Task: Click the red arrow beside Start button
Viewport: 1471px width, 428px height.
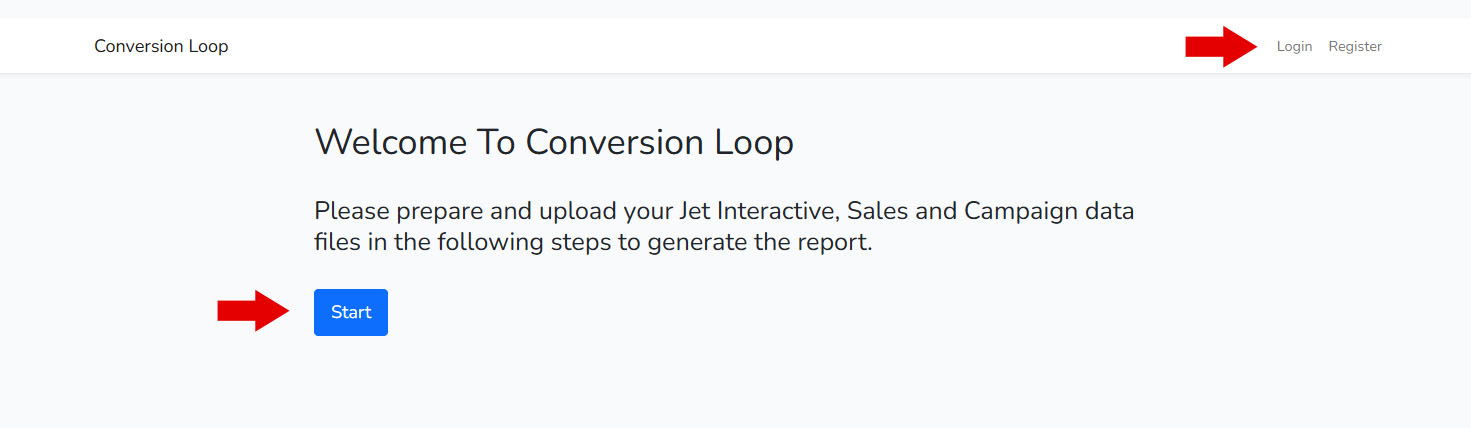Action: (253, 311)
